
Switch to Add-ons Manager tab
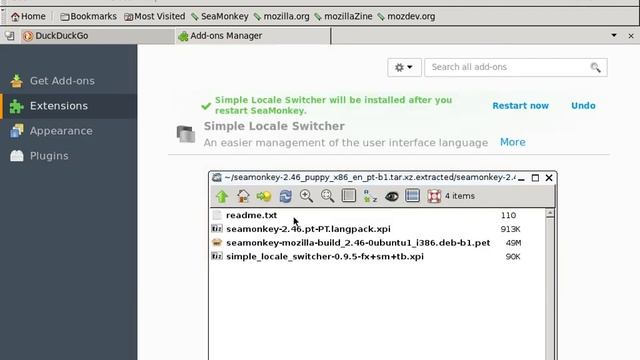pos(253,36)
